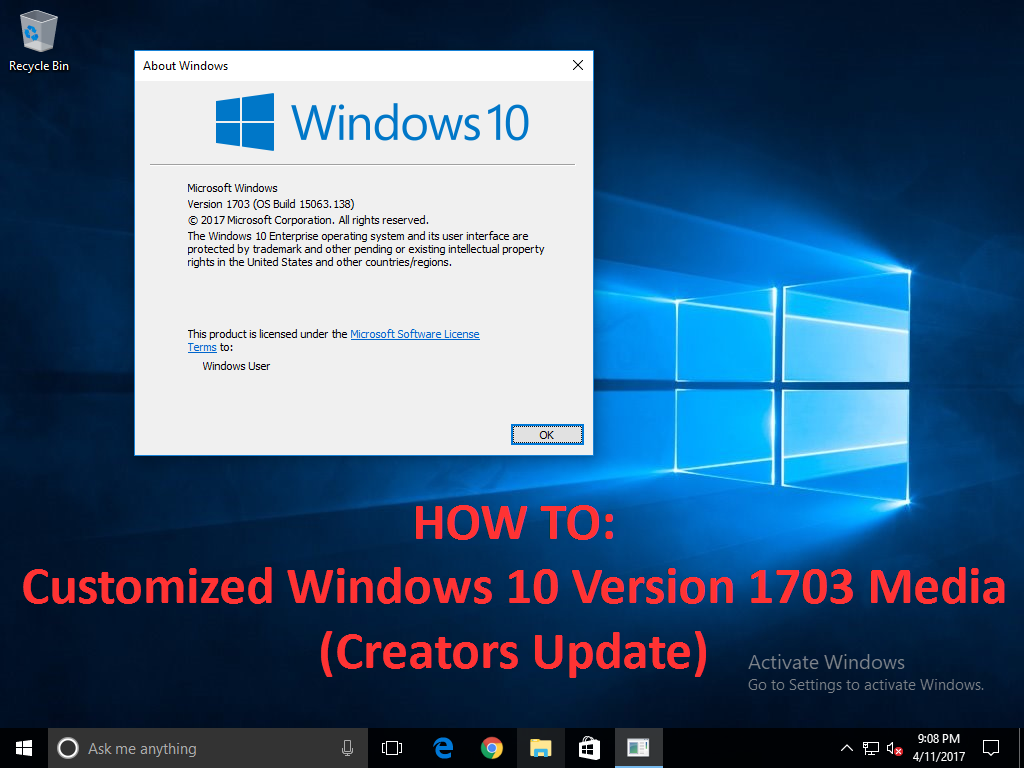This screenshot has height=768, width=1024.
Task: Click the 2017 Microsoft Corporation copyright line
Action: coord(308,220)
